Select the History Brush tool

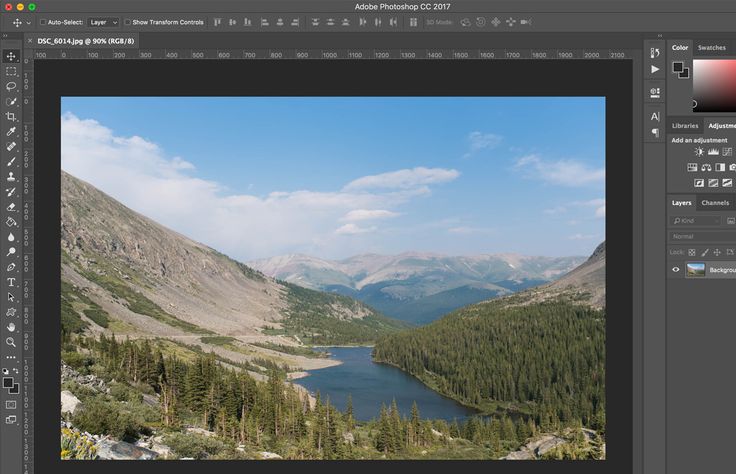pyautogui.click(x=11, y=191)
